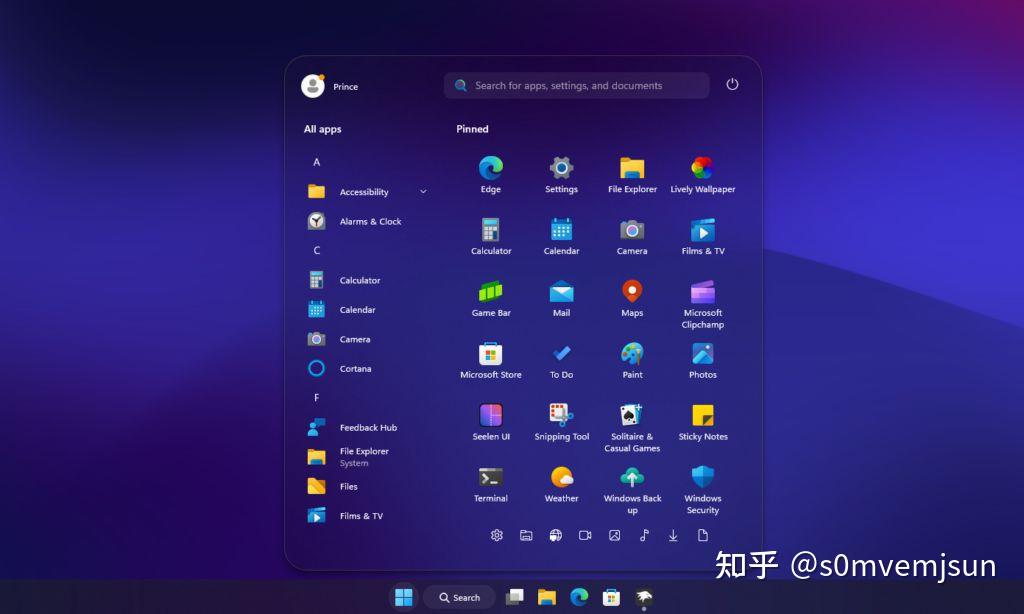Switch to the All apps view

[322, 129]
